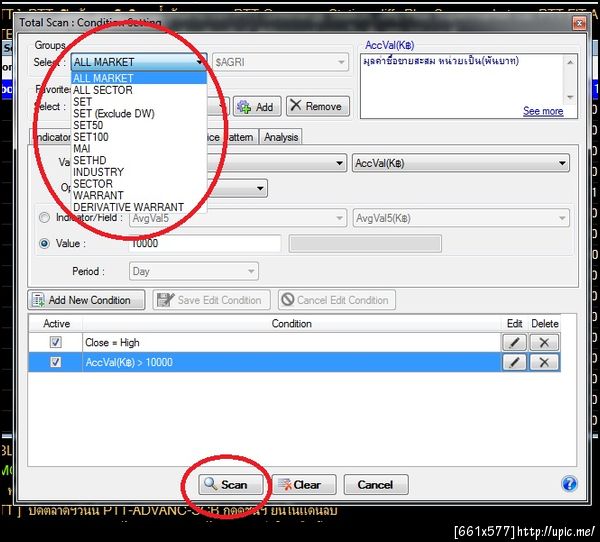Close the Total Scan dialog

pos(579,23)
